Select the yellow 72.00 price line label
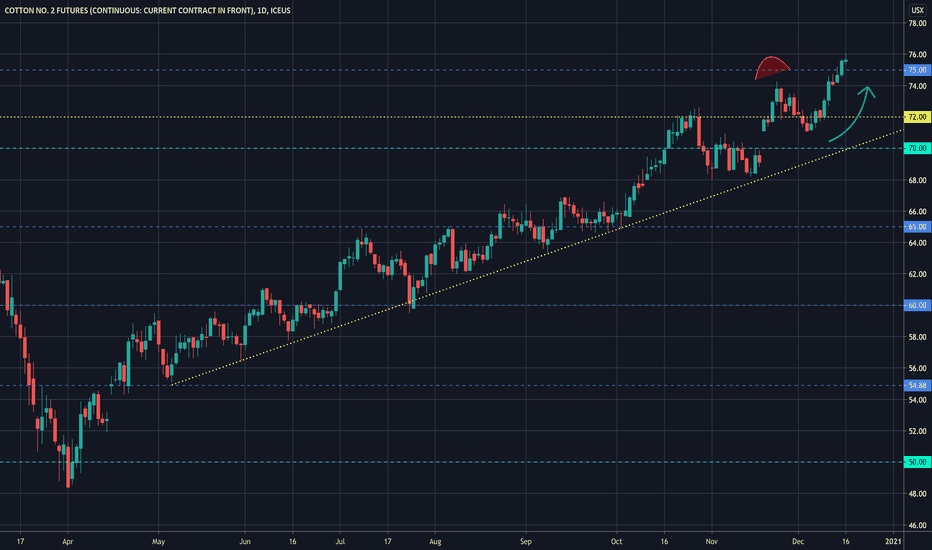This screenshot has width=932, height=550. (917, 117)
